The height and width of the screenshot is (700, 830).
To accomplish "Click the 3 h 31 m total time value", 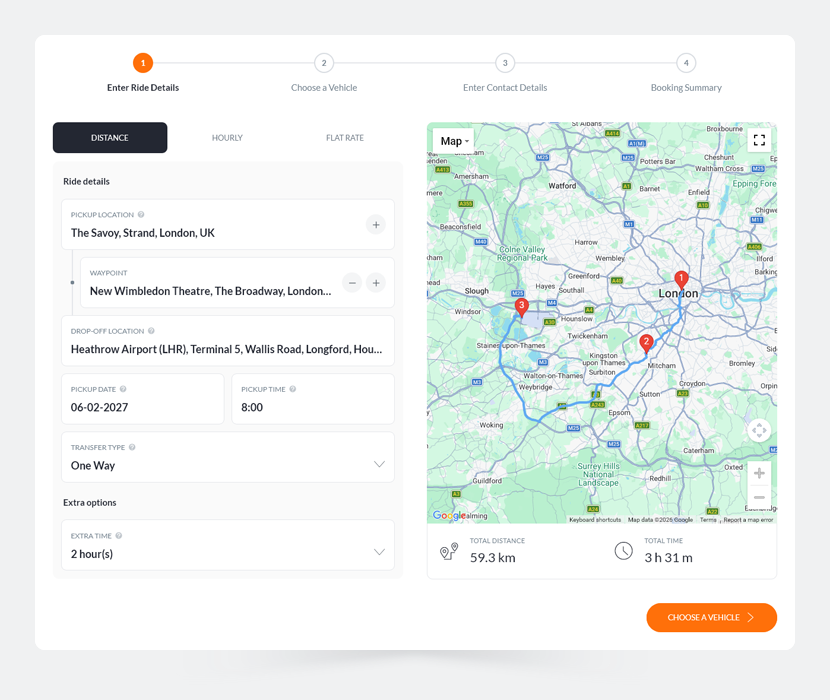I will point(668,558).
